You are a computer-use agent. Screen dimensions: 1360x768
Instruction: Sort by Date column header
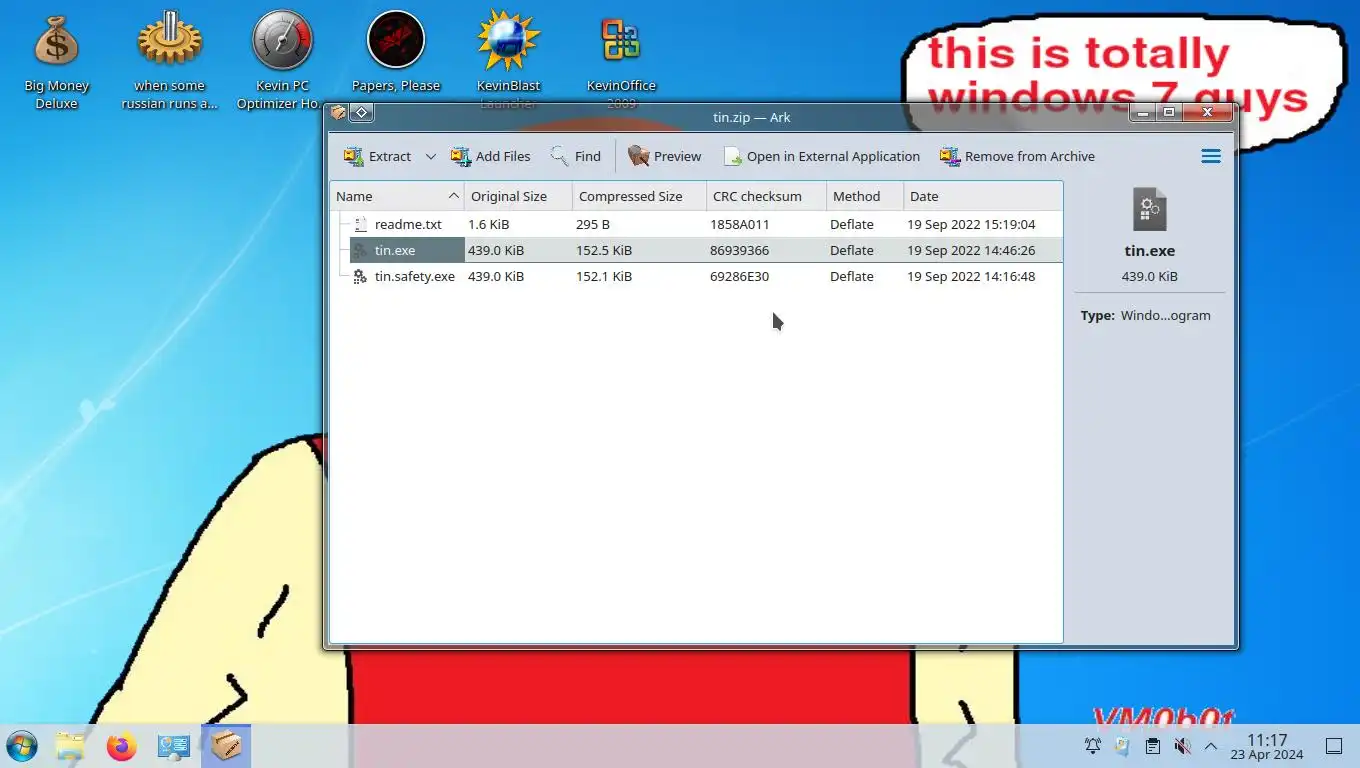click(x=982, y=196)
